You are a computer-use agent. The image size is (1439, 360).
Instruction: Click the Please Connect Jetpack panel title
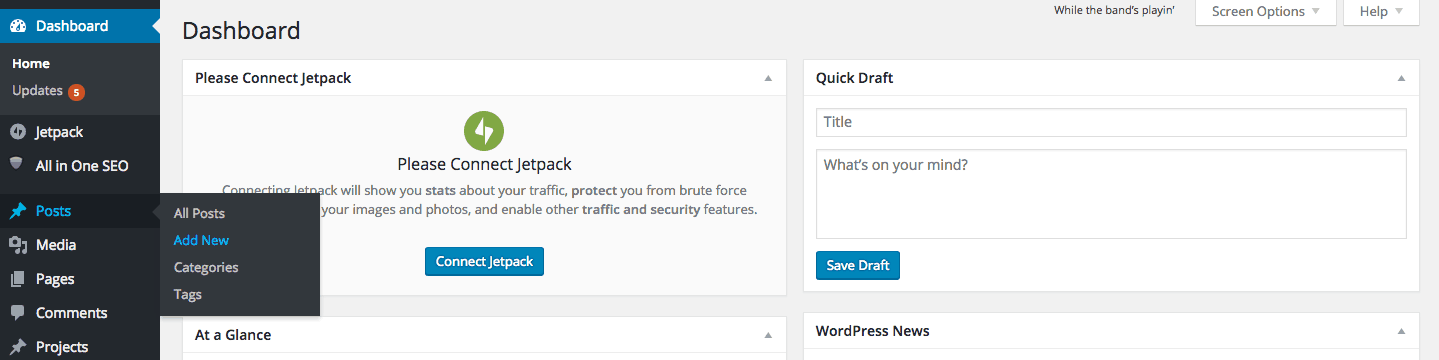[x=273, y=78]
